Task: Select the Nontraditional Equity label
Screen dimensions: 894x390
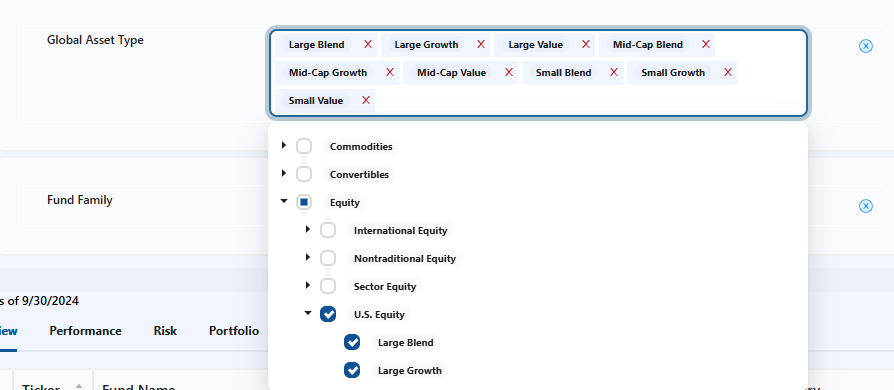Action: tap(405, 258)
